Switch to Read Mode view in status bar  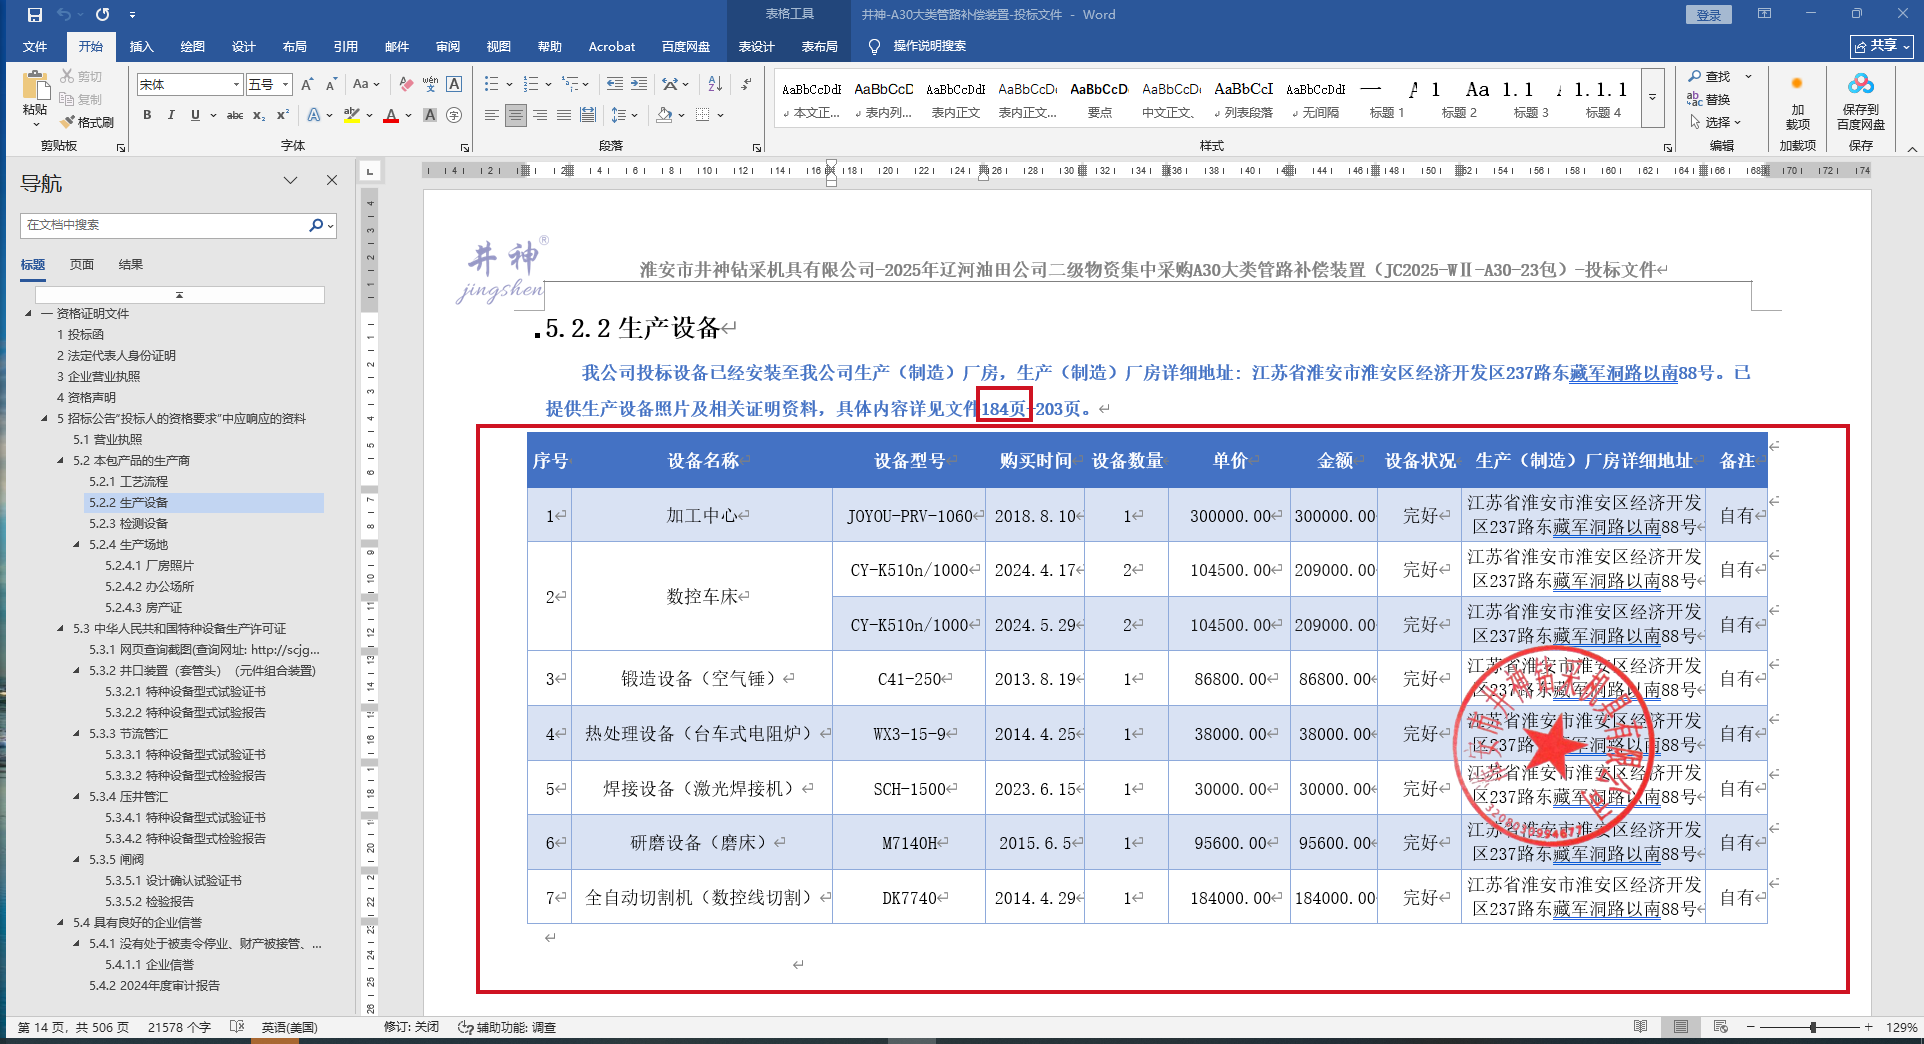[1640, 1027]
